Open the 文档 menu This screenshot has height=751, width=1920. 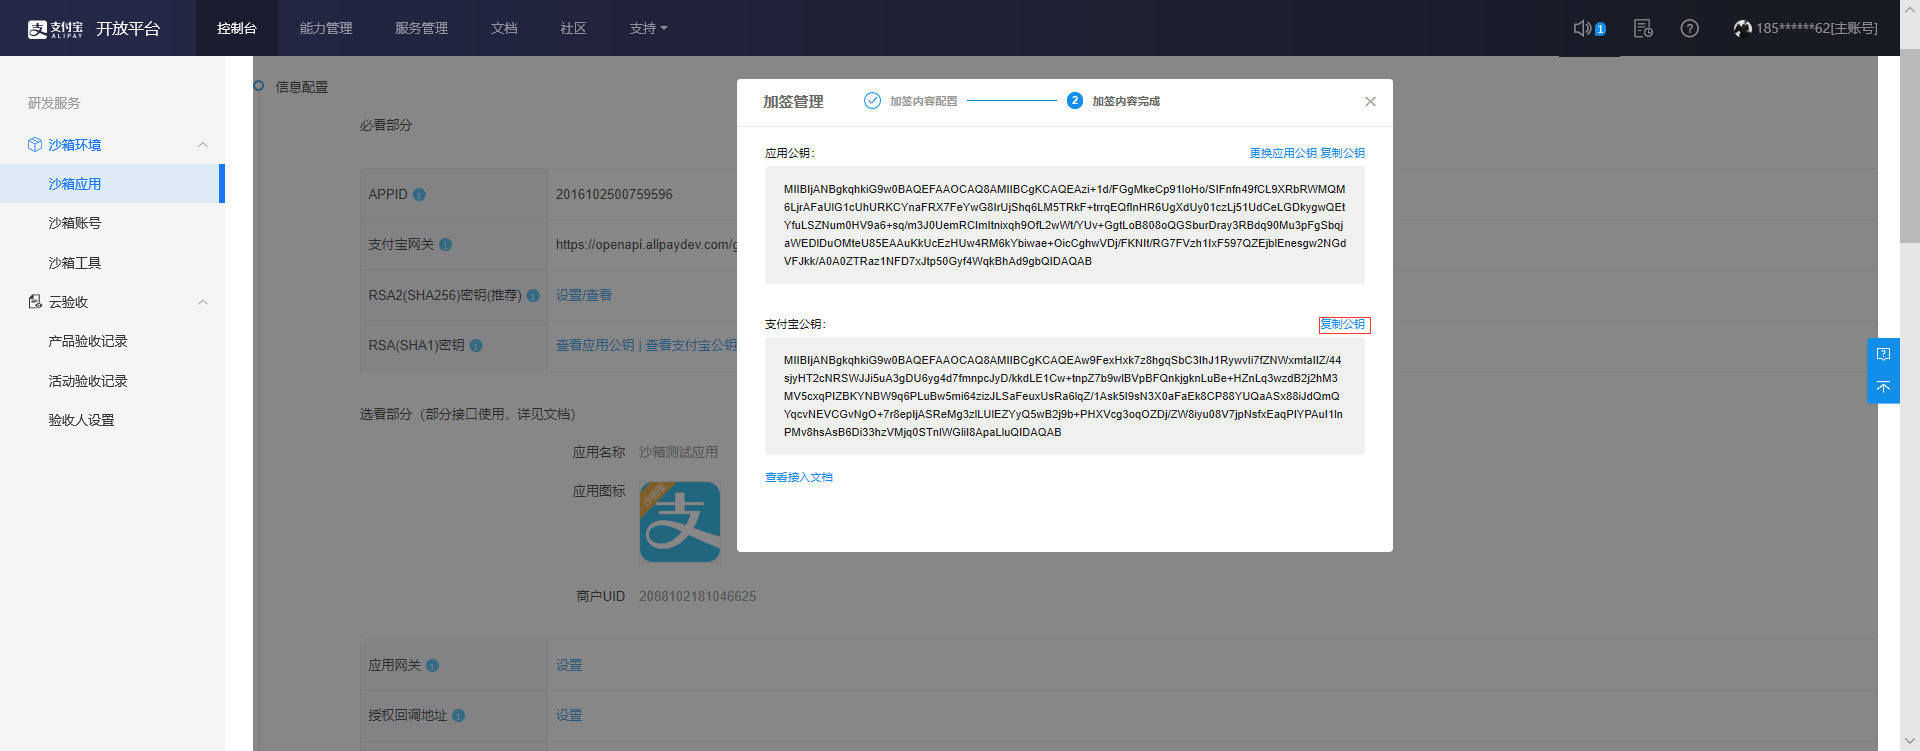(x=504, y=28)
